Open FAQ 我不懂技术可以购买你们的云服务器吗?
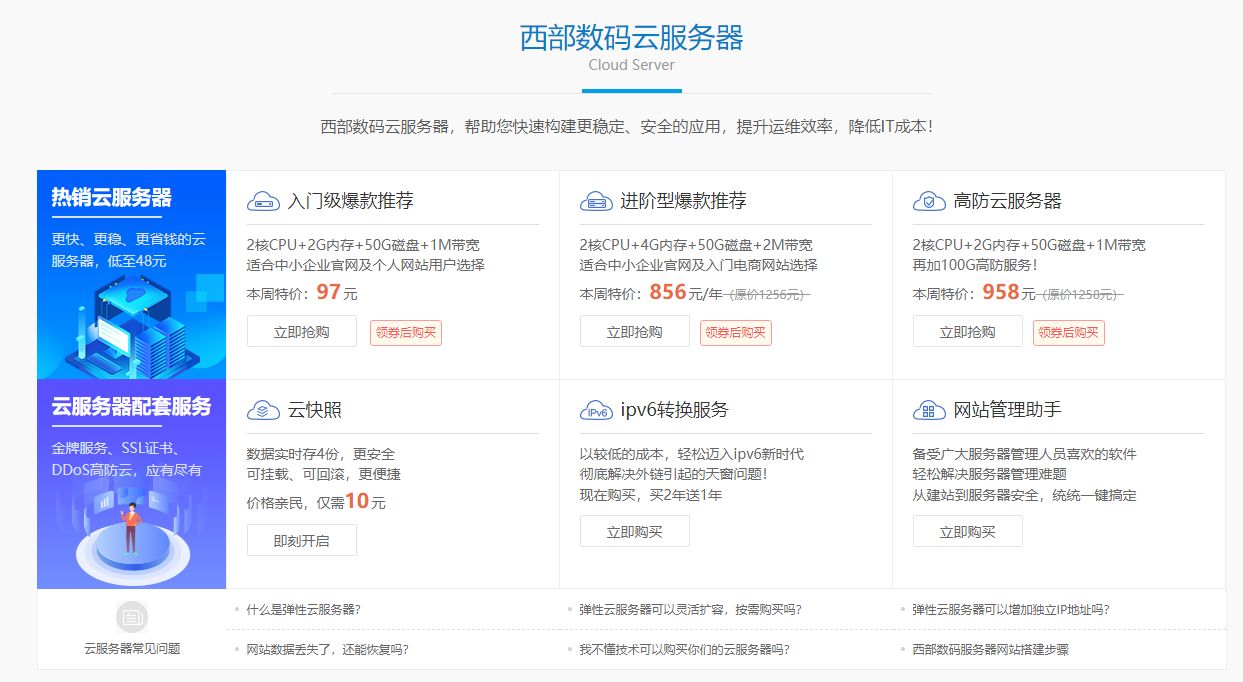 point(685,649)
